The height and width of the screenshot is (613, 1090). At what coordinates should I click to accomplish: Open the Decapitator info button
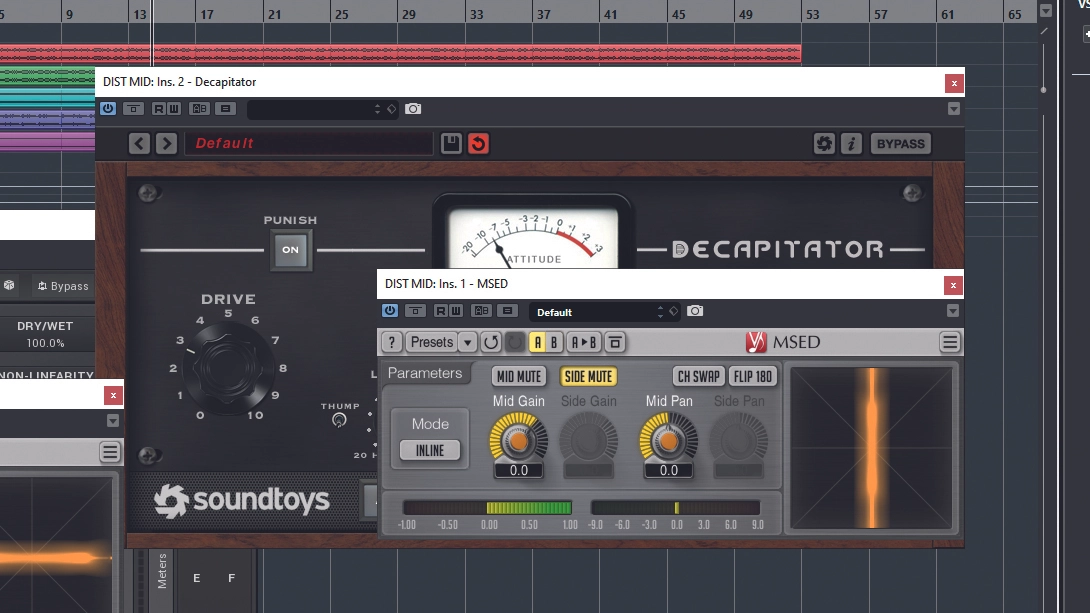pyautogui.click(x=851, y=144)
